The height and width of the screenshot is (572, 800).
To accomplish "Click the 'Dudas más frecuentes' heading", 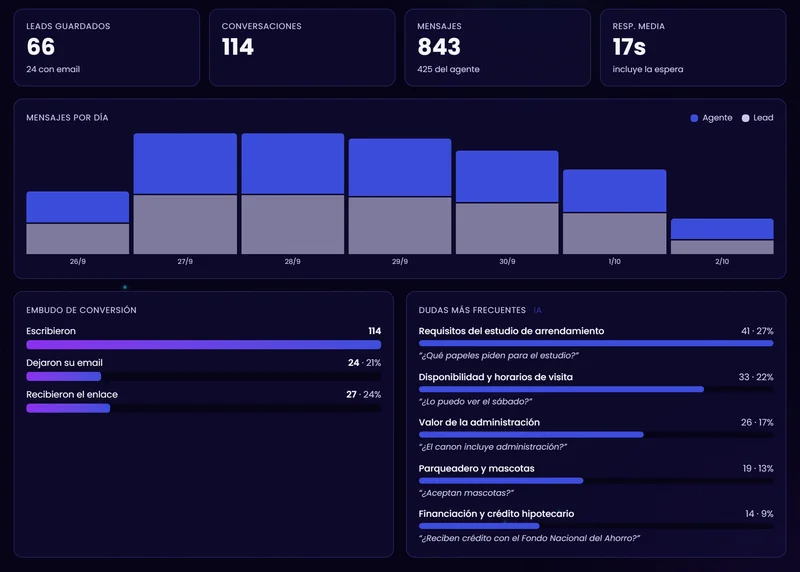I will coord(472,310).
